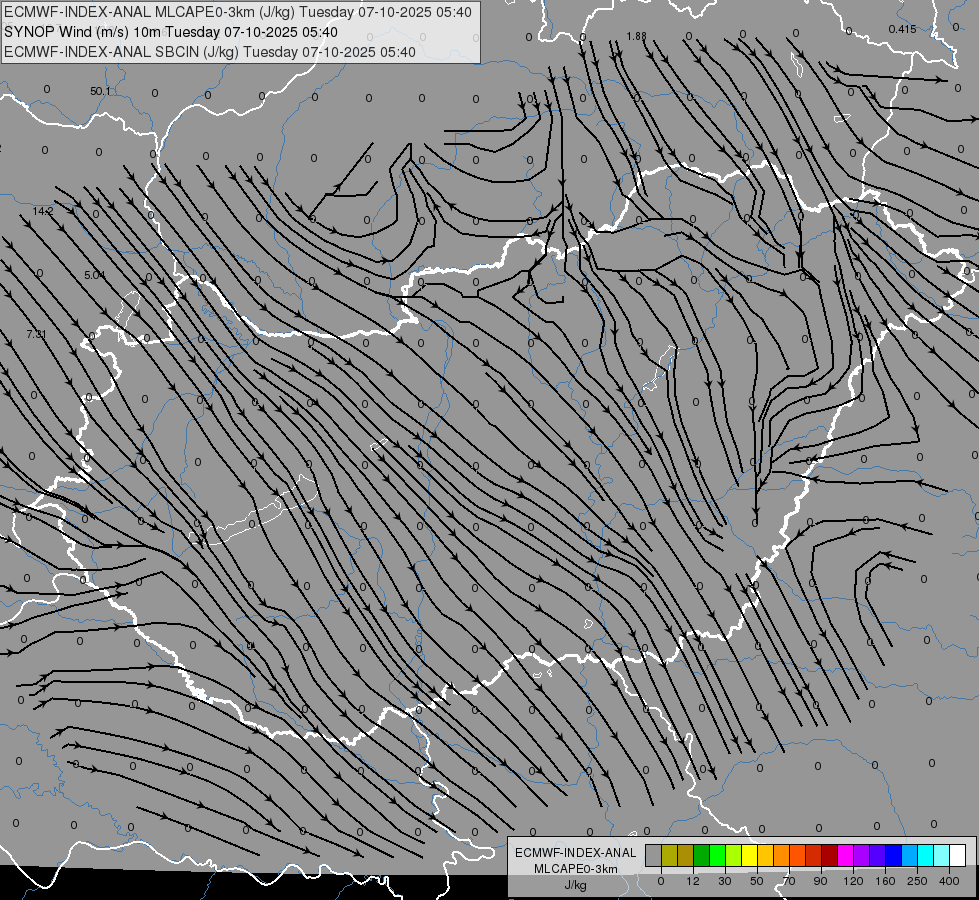This screenshot has height=900, width=979.
Task: Click the sky-blue legend swatch
Action: point(909,855)
